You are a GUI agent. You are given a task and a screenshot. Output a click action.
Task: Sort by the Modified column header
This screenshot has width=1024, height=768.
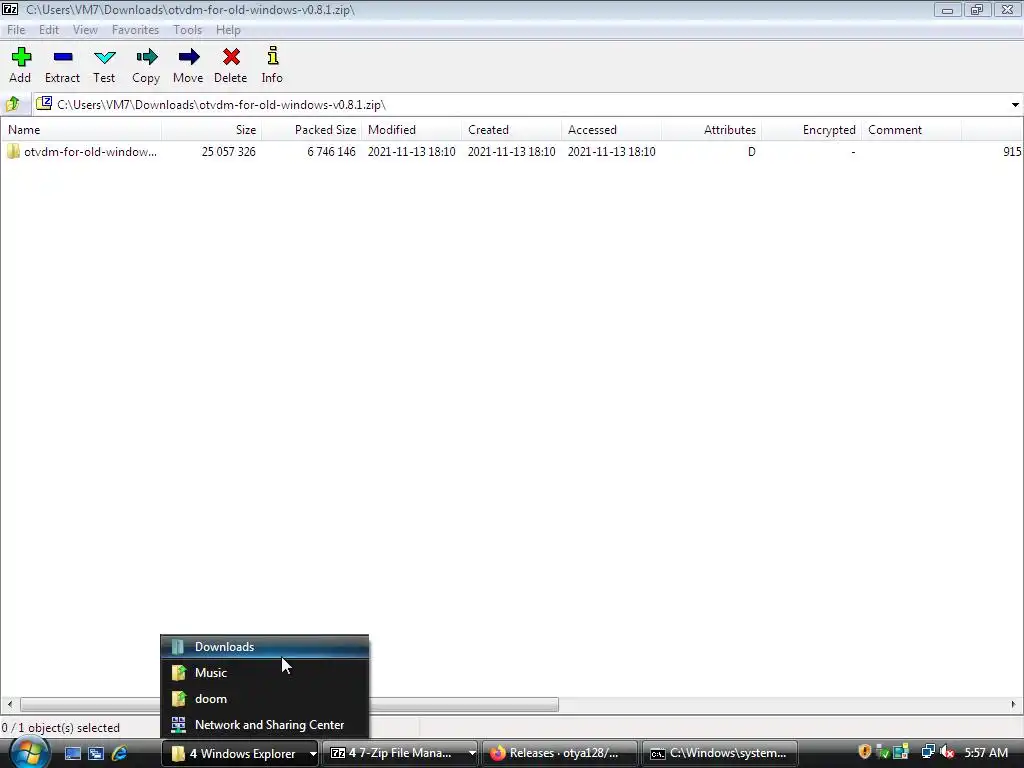click(411, 130)
